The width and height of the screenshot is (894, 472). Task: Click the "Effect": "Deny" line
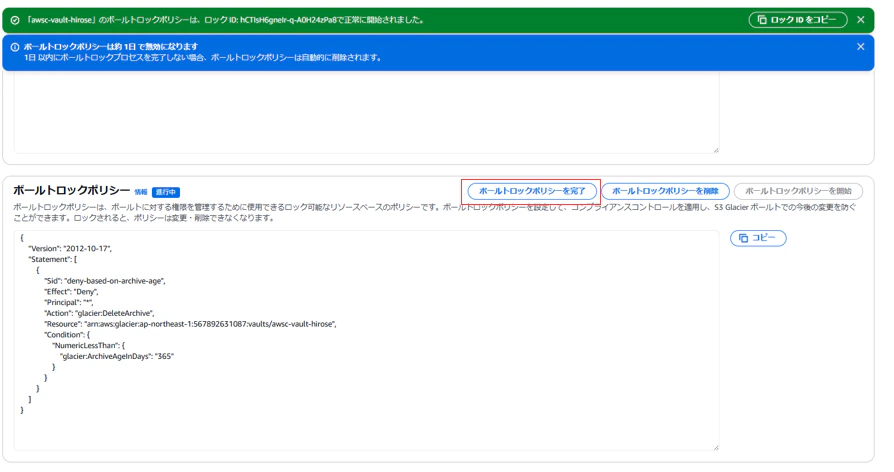click(71, 292)
